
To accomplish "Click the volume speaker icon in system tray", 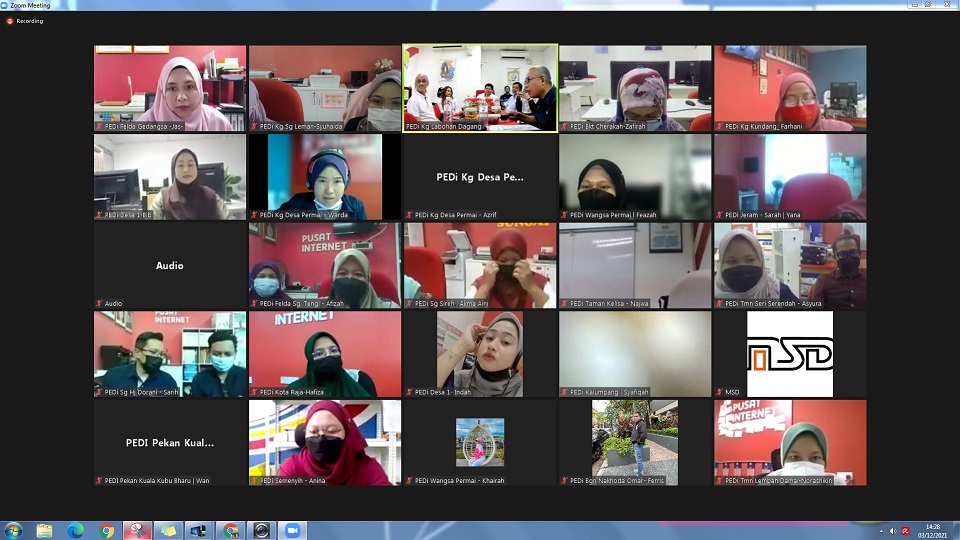I will (893, 530).
